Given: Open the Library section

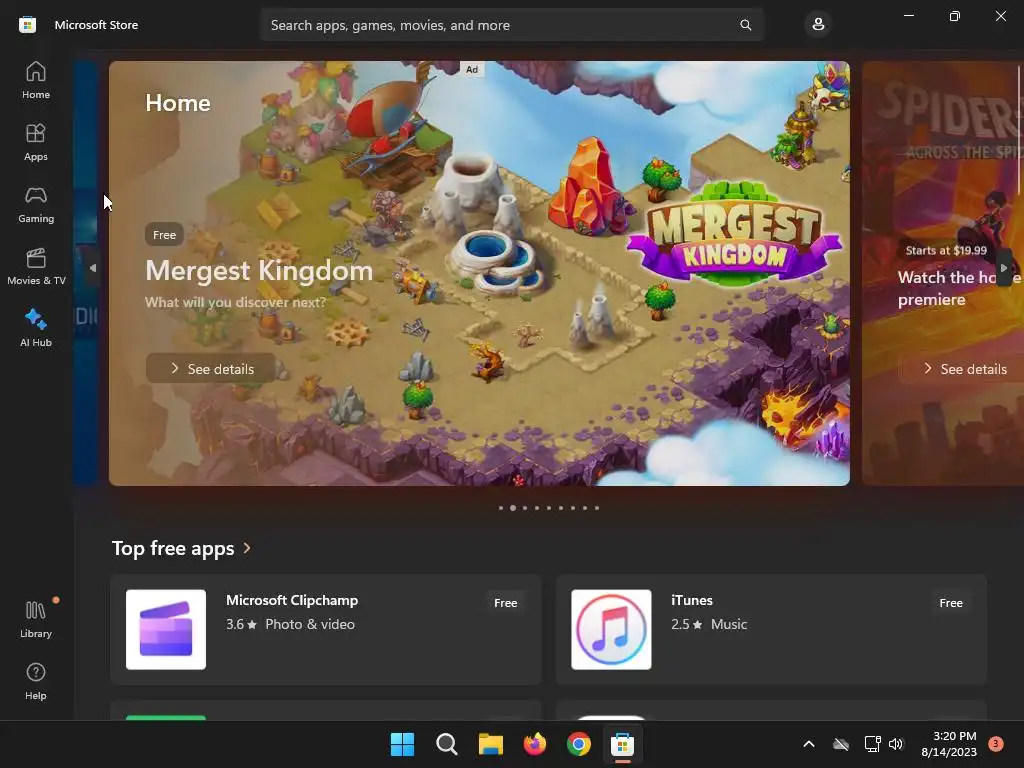Looking at the screenshot, I should 36,619.
